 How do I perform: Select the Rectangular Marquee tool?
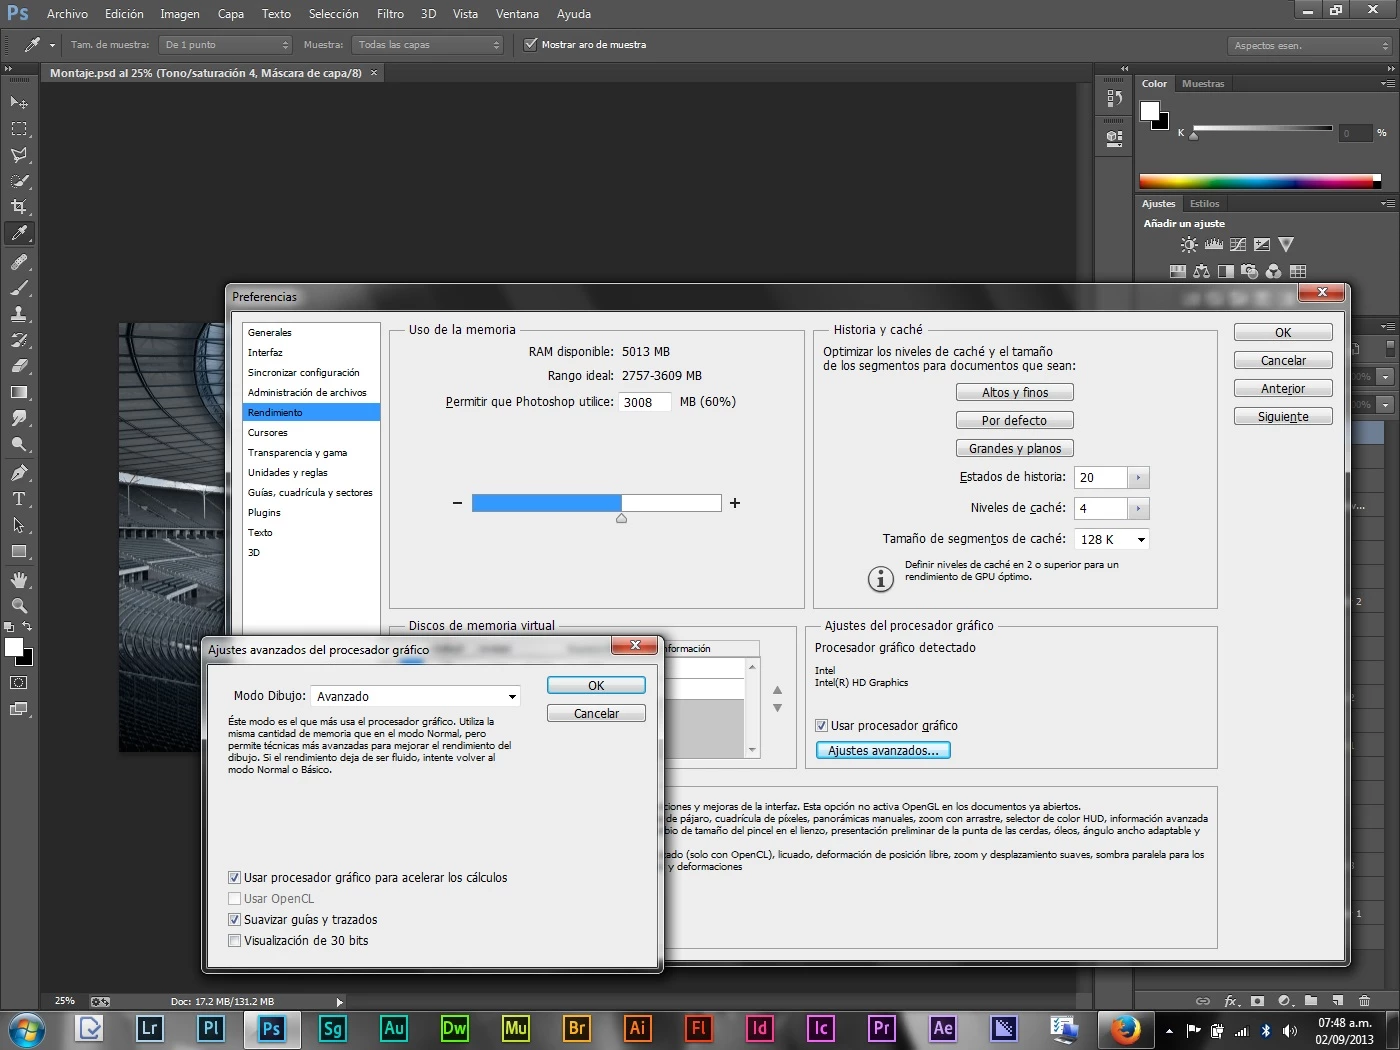coord(19,129)
